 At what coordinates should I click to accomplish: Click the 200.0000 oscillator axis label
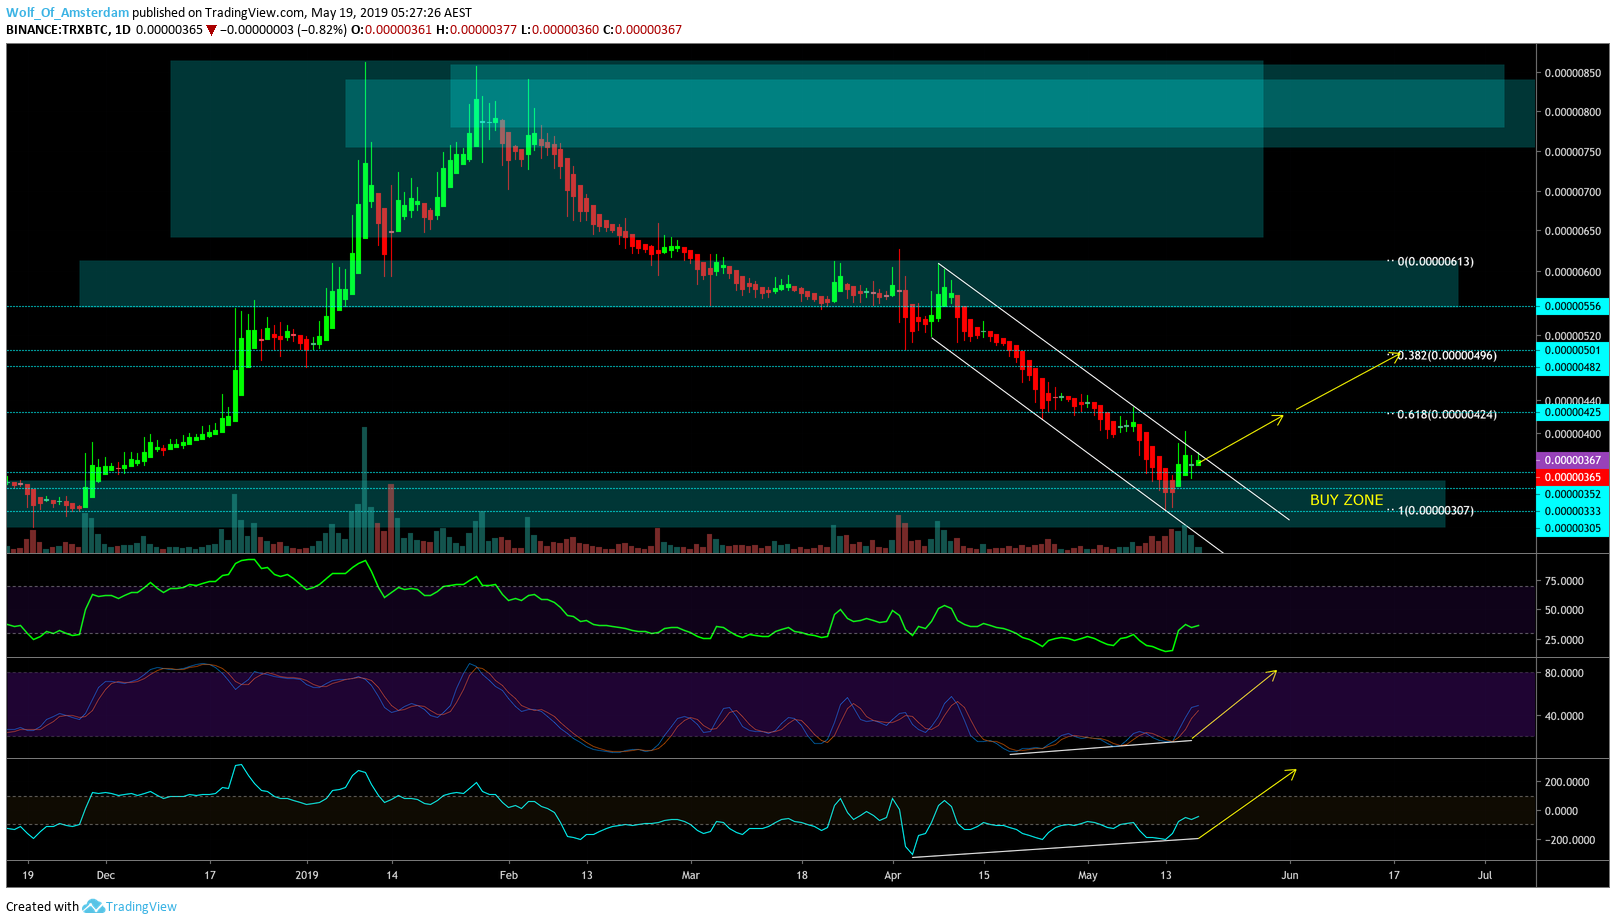pyautogui.click(x=1567, y=782)
